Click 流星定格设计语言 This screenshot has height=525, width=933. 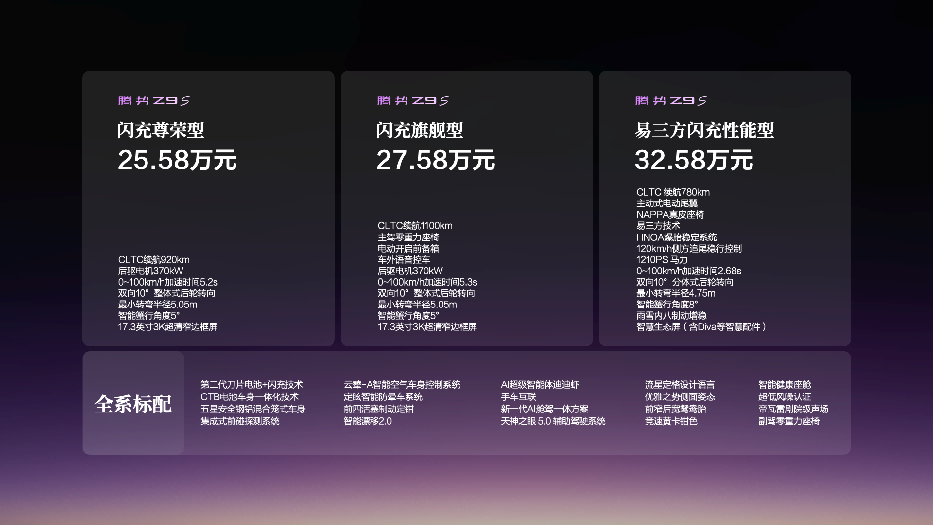(x=680, y=385)
